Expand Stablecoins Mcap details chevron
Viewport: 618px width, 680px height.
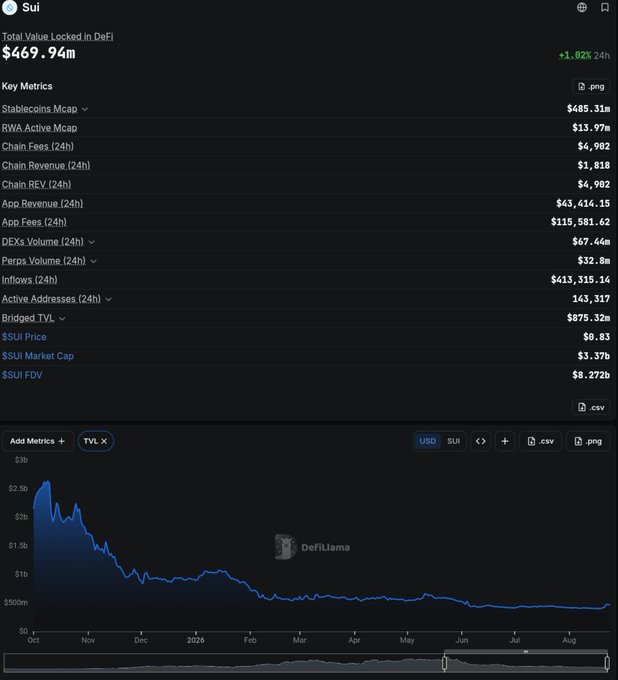pyautogui.click(x=85, y=109)
